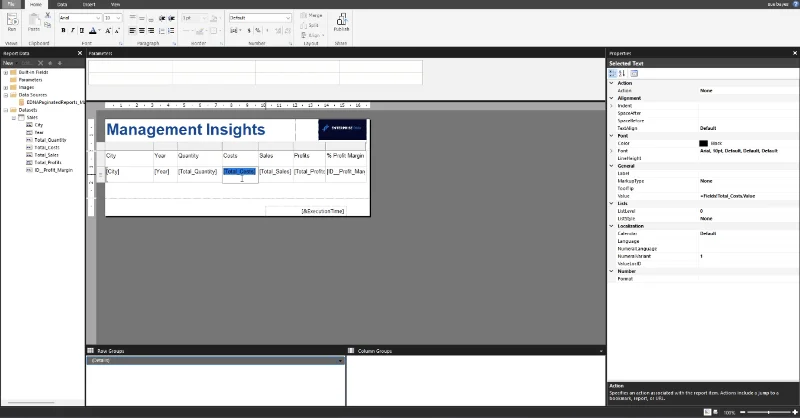The image size is (800, 418).
Task: Click the Copy icon in Clipboard group
Action: point(47,24)
